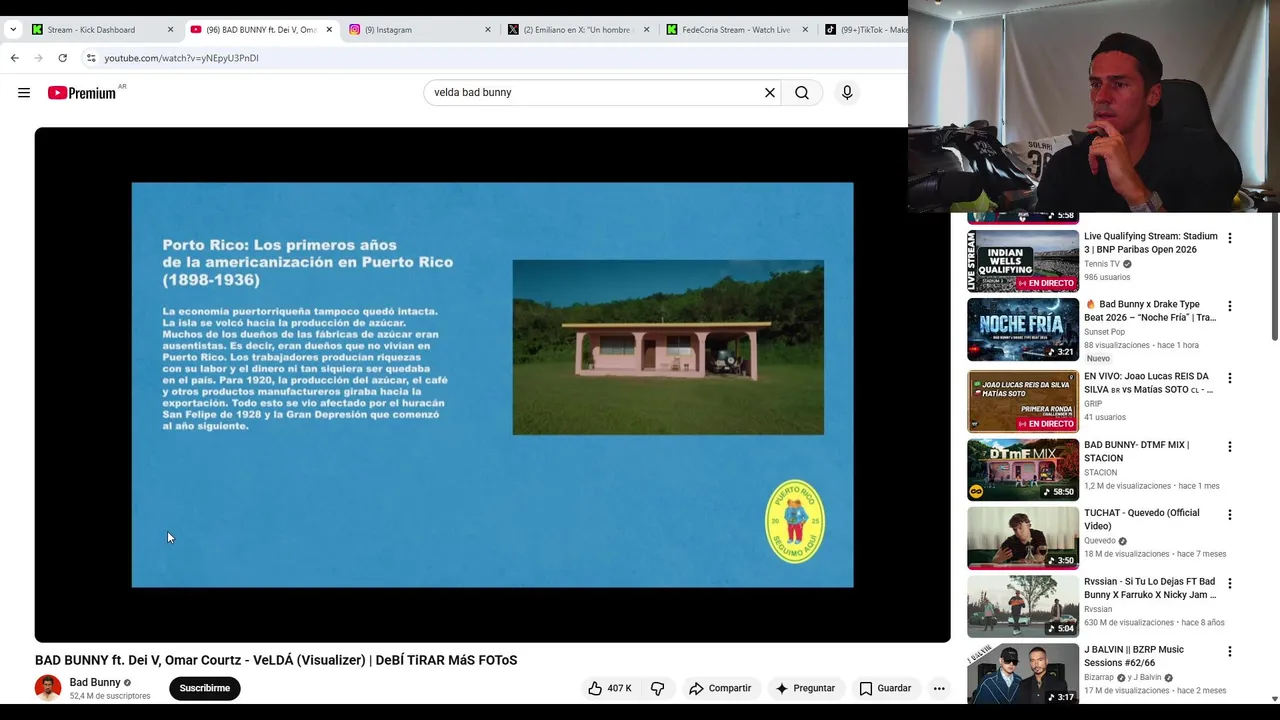Open options for DTMF MIX video

(1230, 446)
